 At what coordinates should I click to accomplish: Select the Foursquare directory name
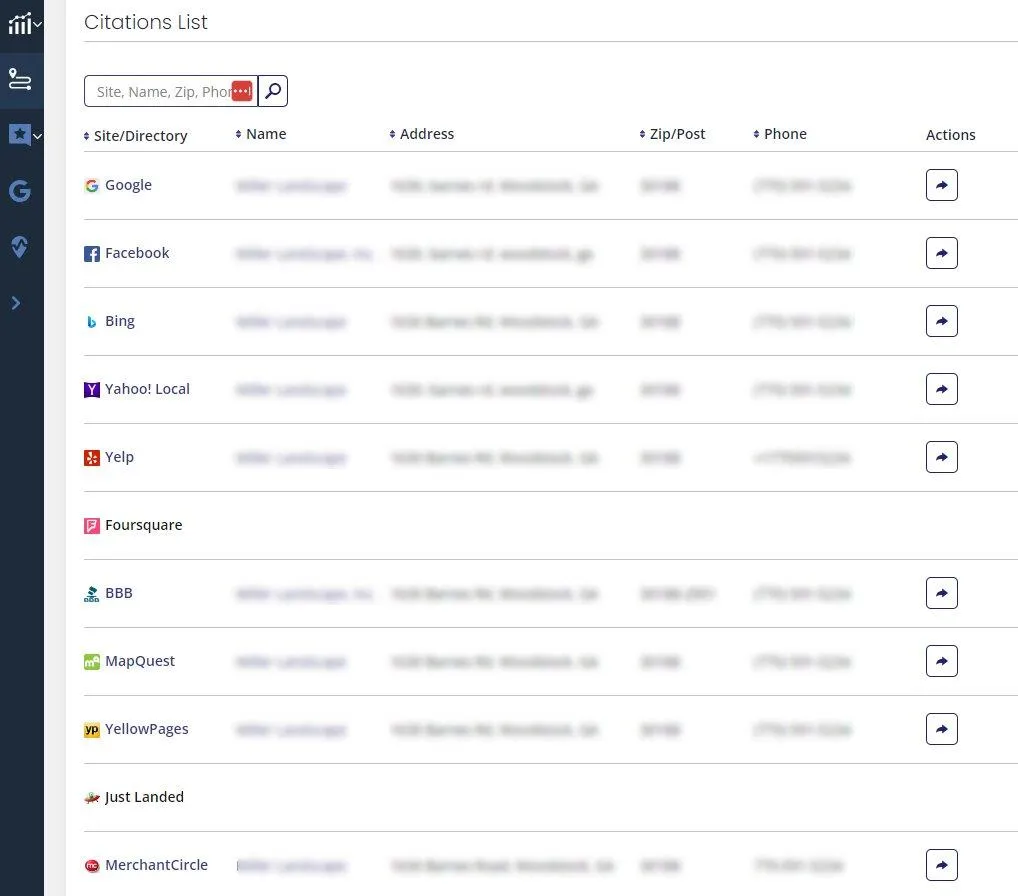tap(143, 525)
